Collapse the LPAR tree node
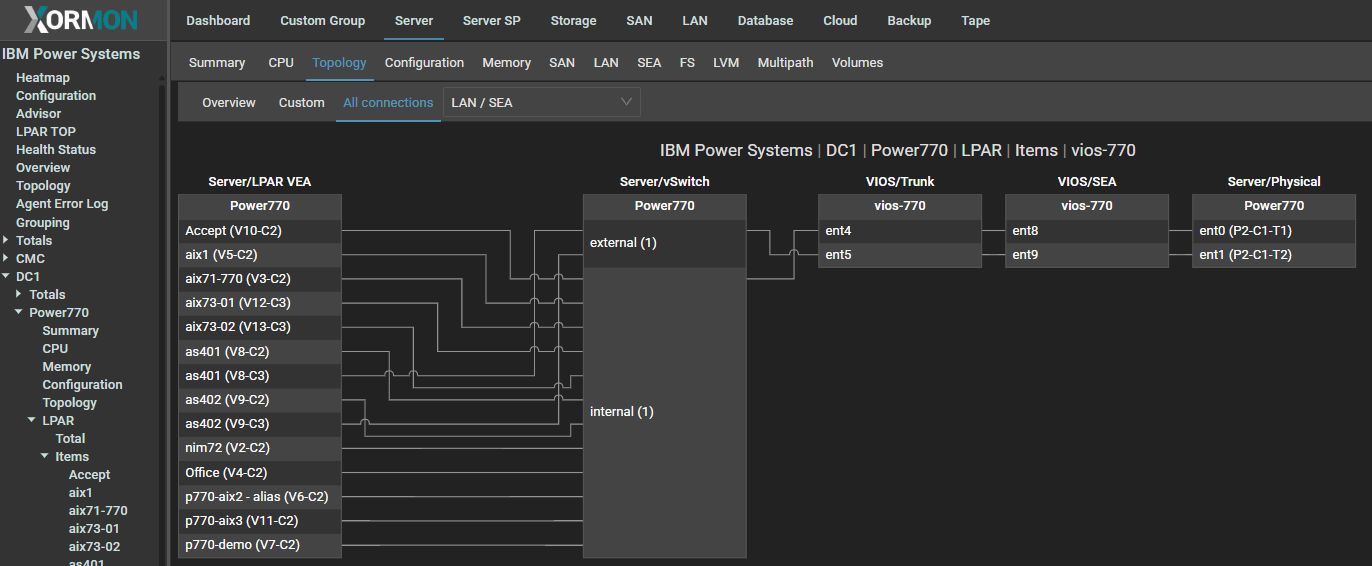This screenshot has height=566, width=1372. coord(32,420)
